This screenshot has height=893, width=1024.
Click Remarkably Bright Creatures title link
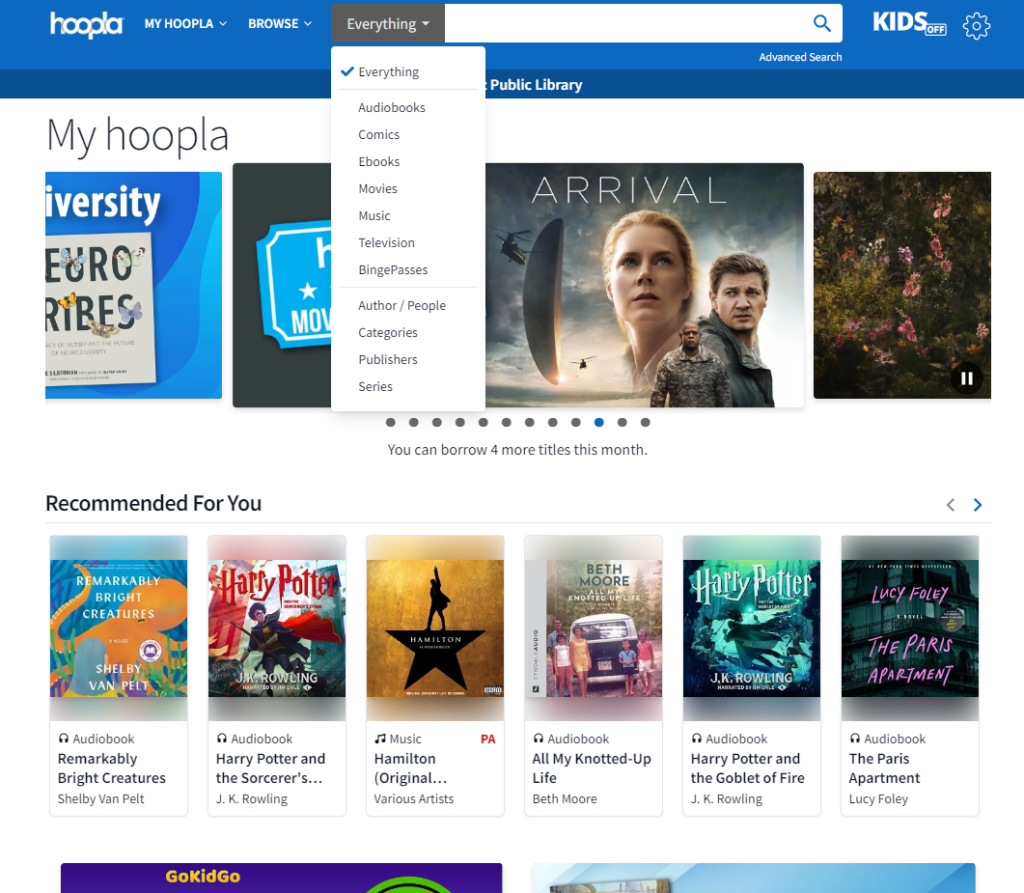pyautogui.click(x=112, y=768)
